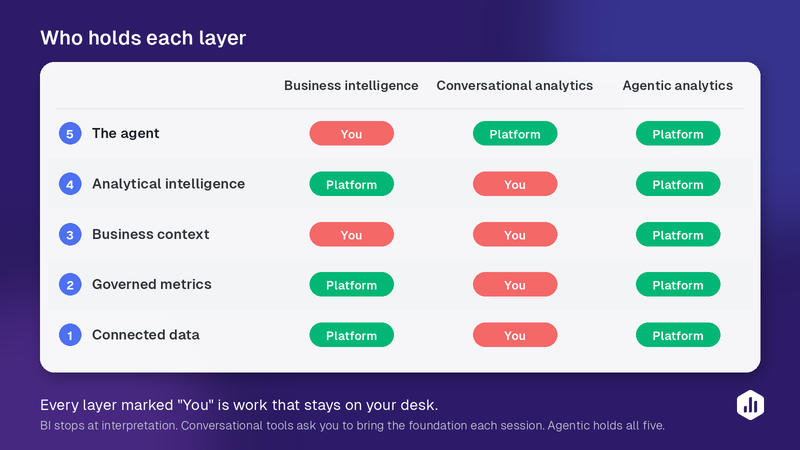Select Business intelligence Platform pill for Connected data
The image size is (800, 450).
tap(352, 335)
